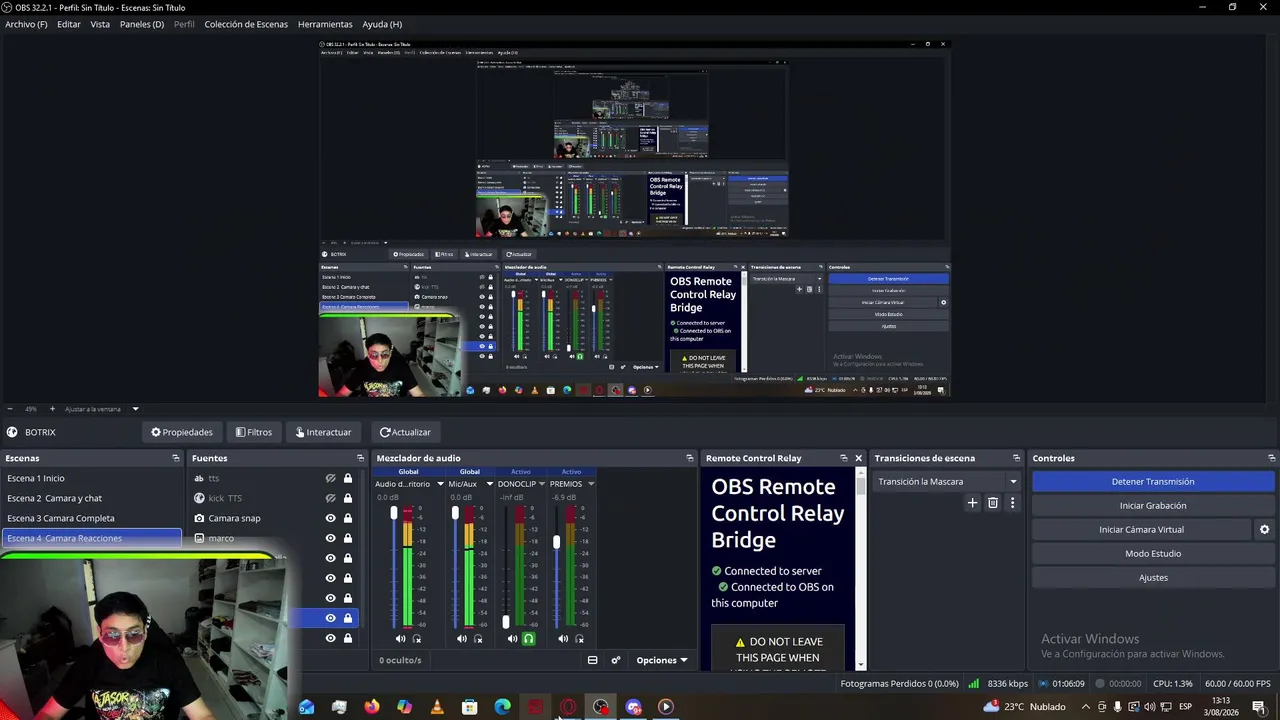Open Opera browser from the taskbar
Image resolution: width=1280 pixels, height=720 pixels.
point(568,707)
